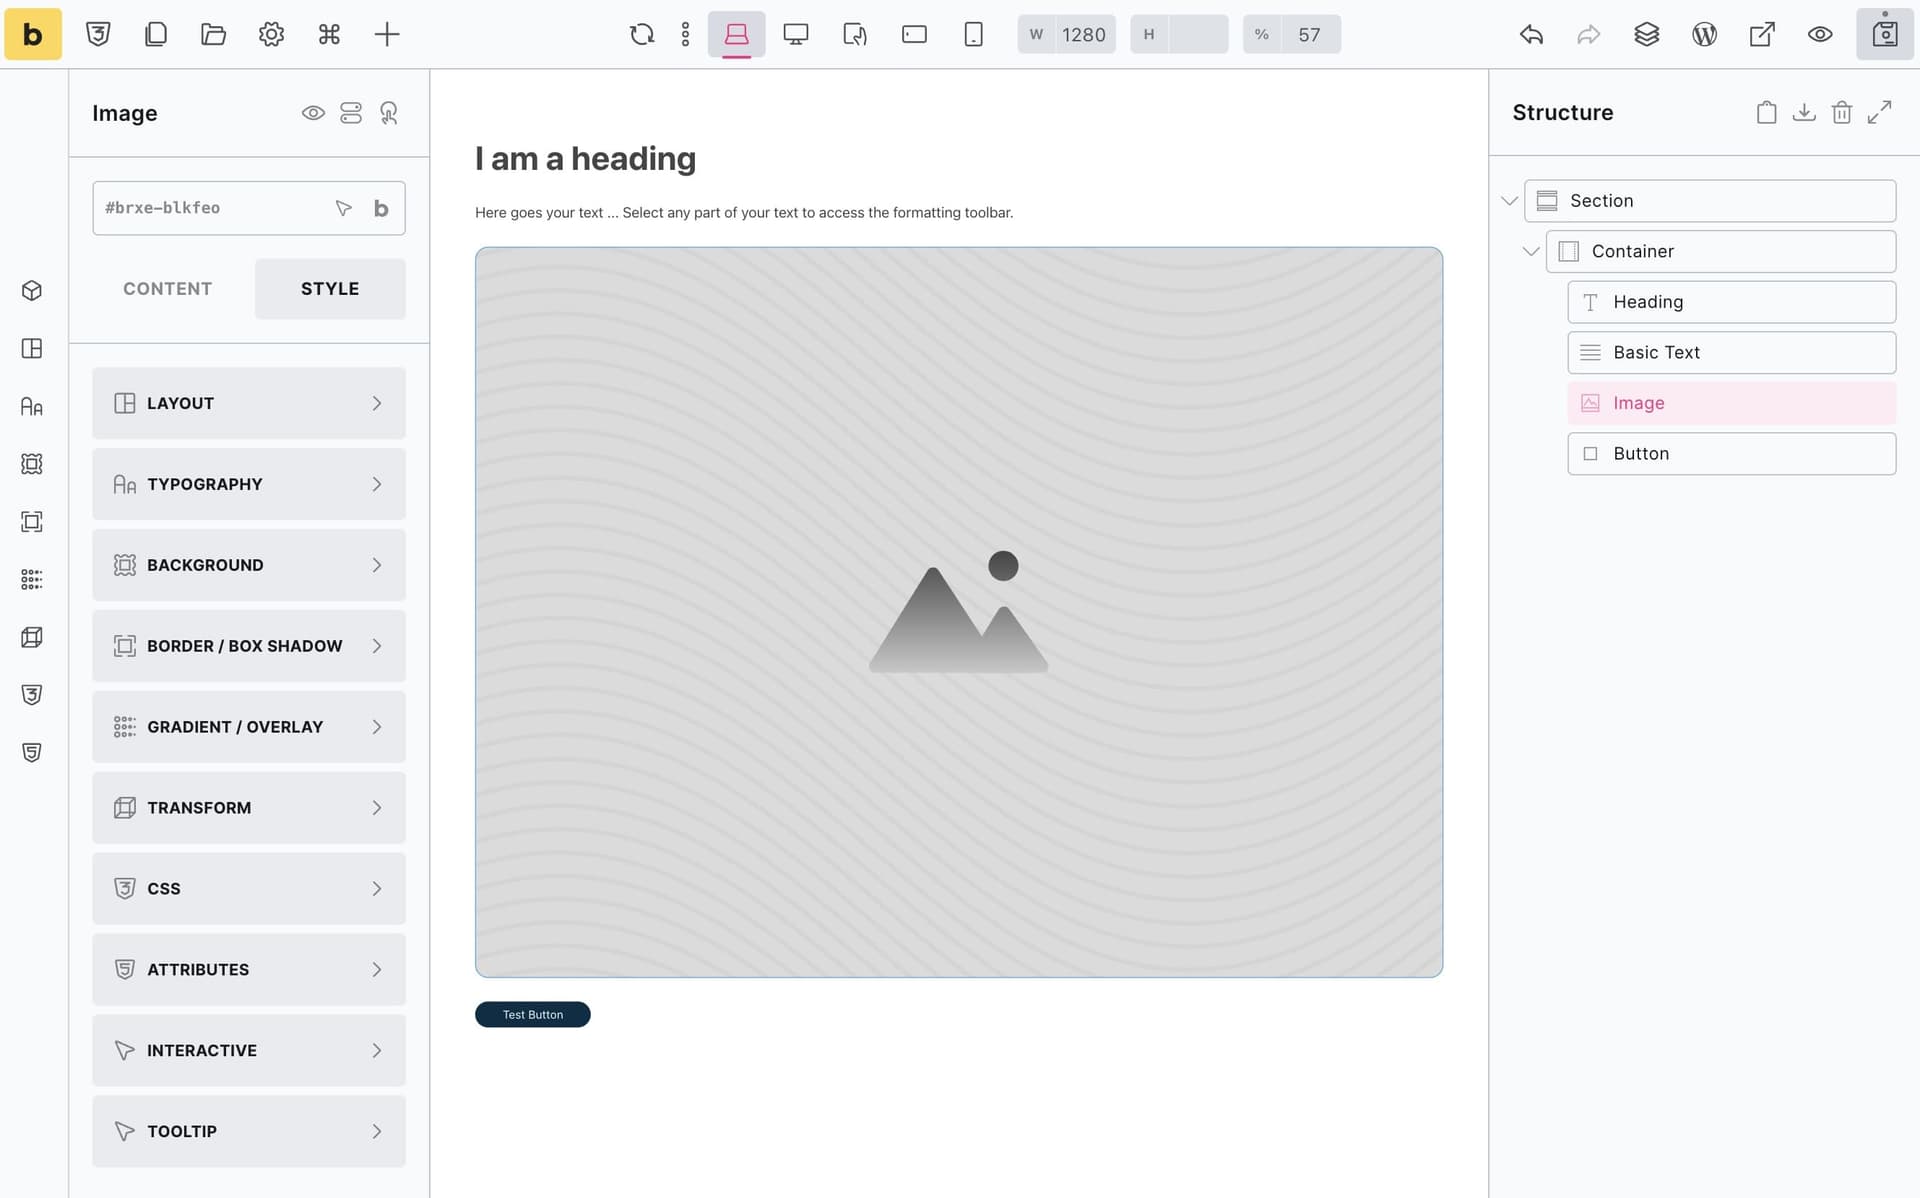Open the revisions layers icon
This screenshot has width=1920, height=1198.
point(1646,34)
